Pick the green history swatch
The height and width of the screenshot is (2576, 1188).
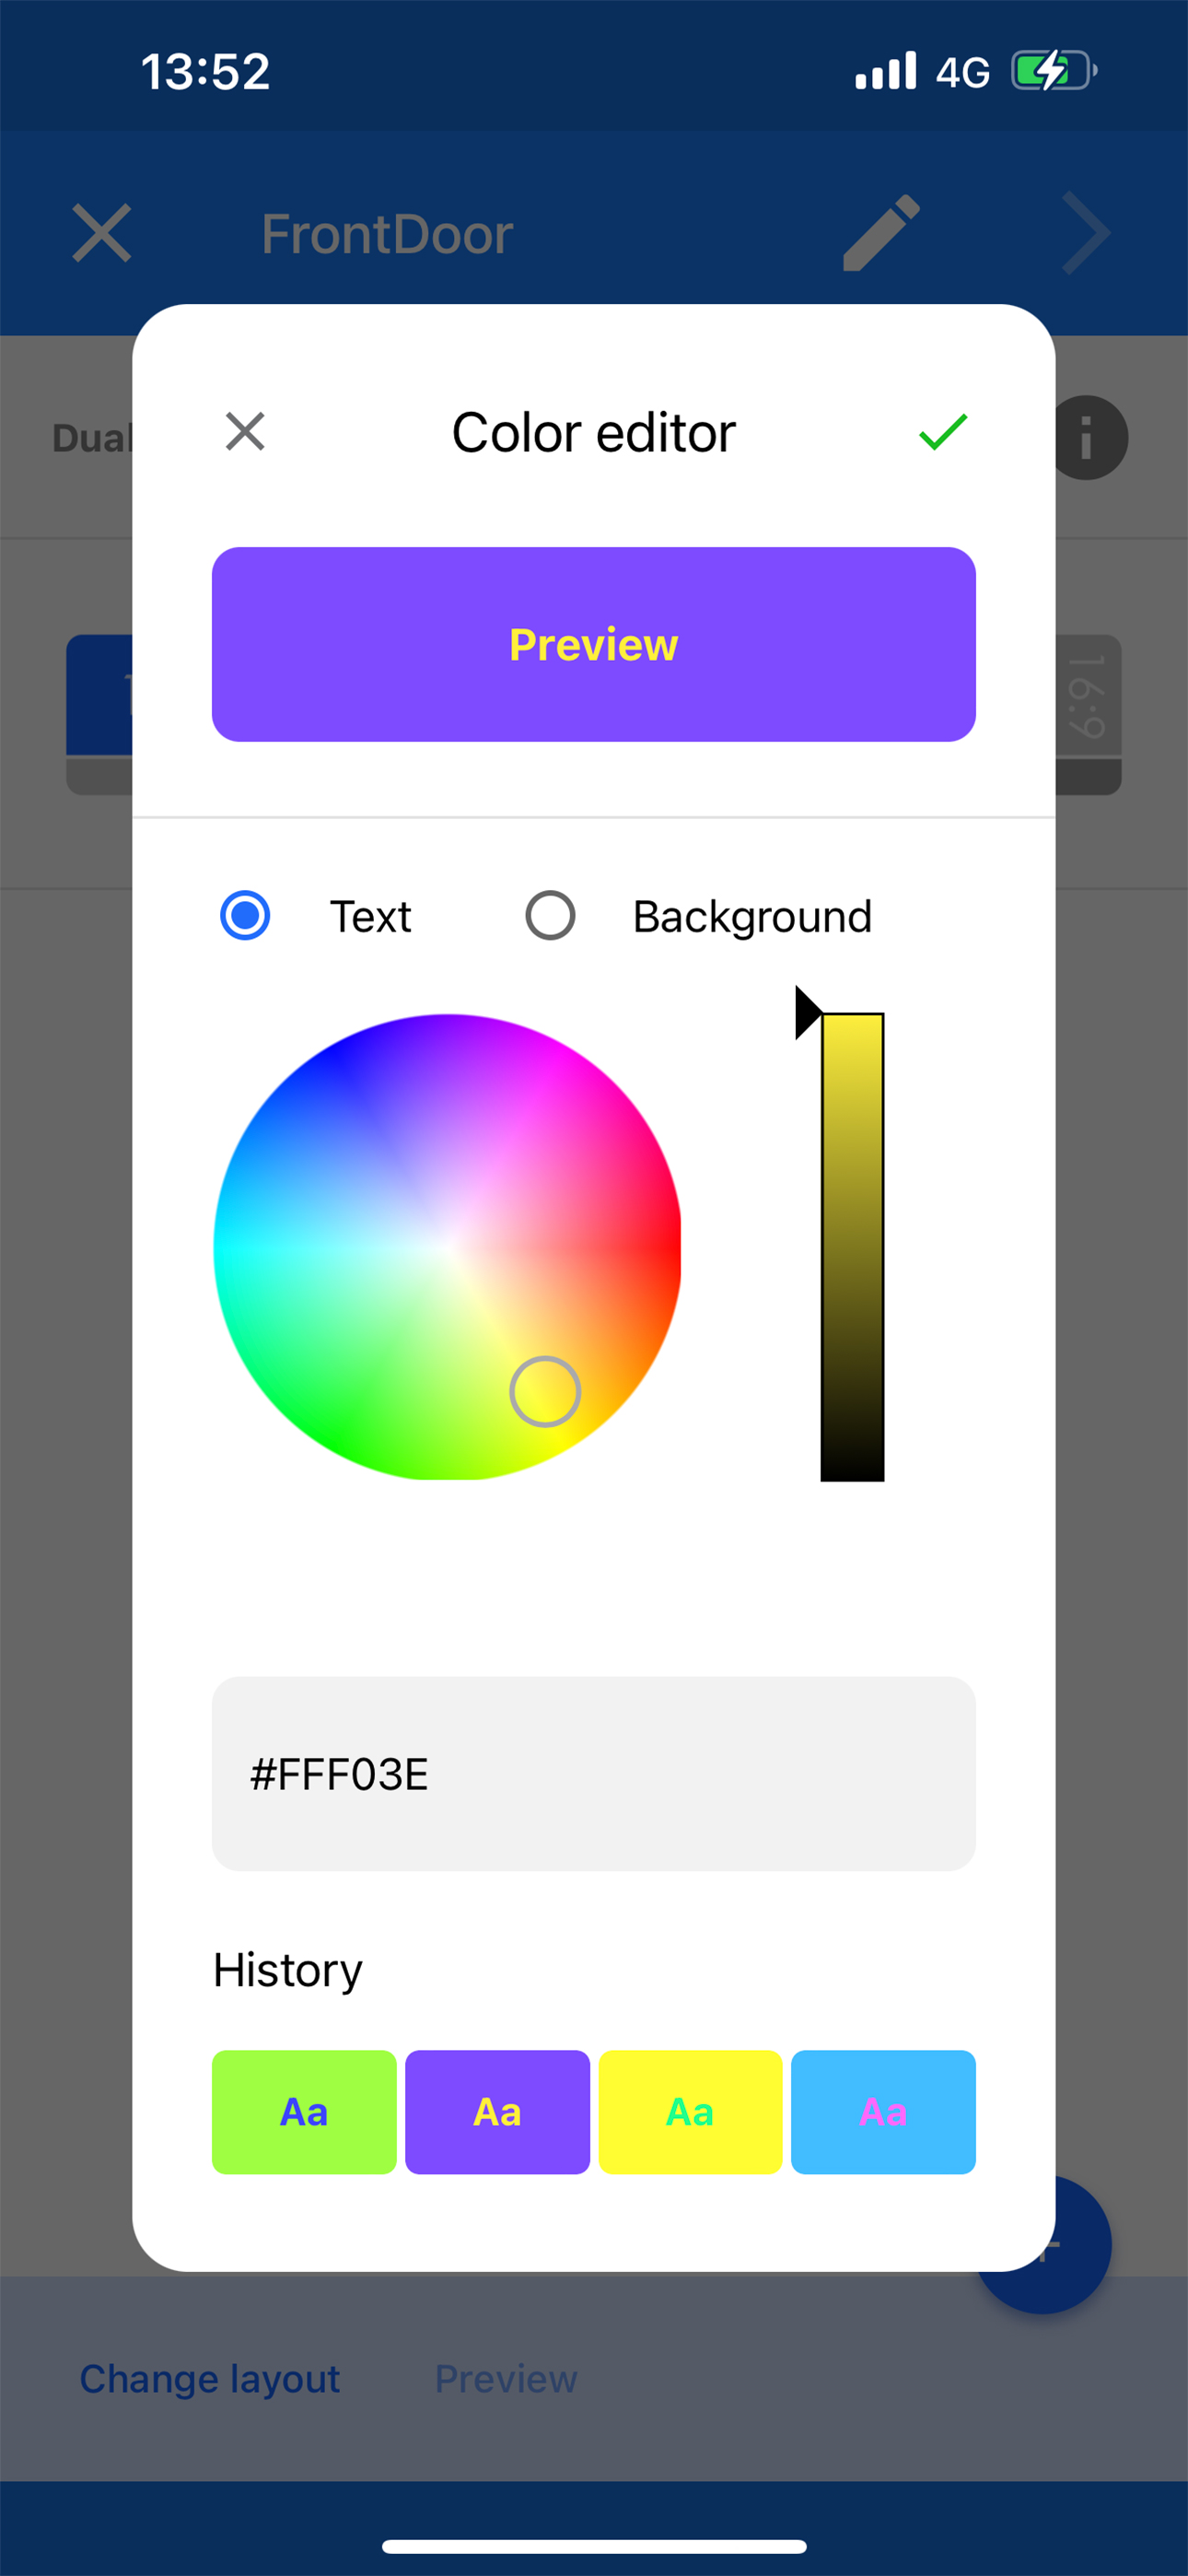click(x=304, y=2112)
